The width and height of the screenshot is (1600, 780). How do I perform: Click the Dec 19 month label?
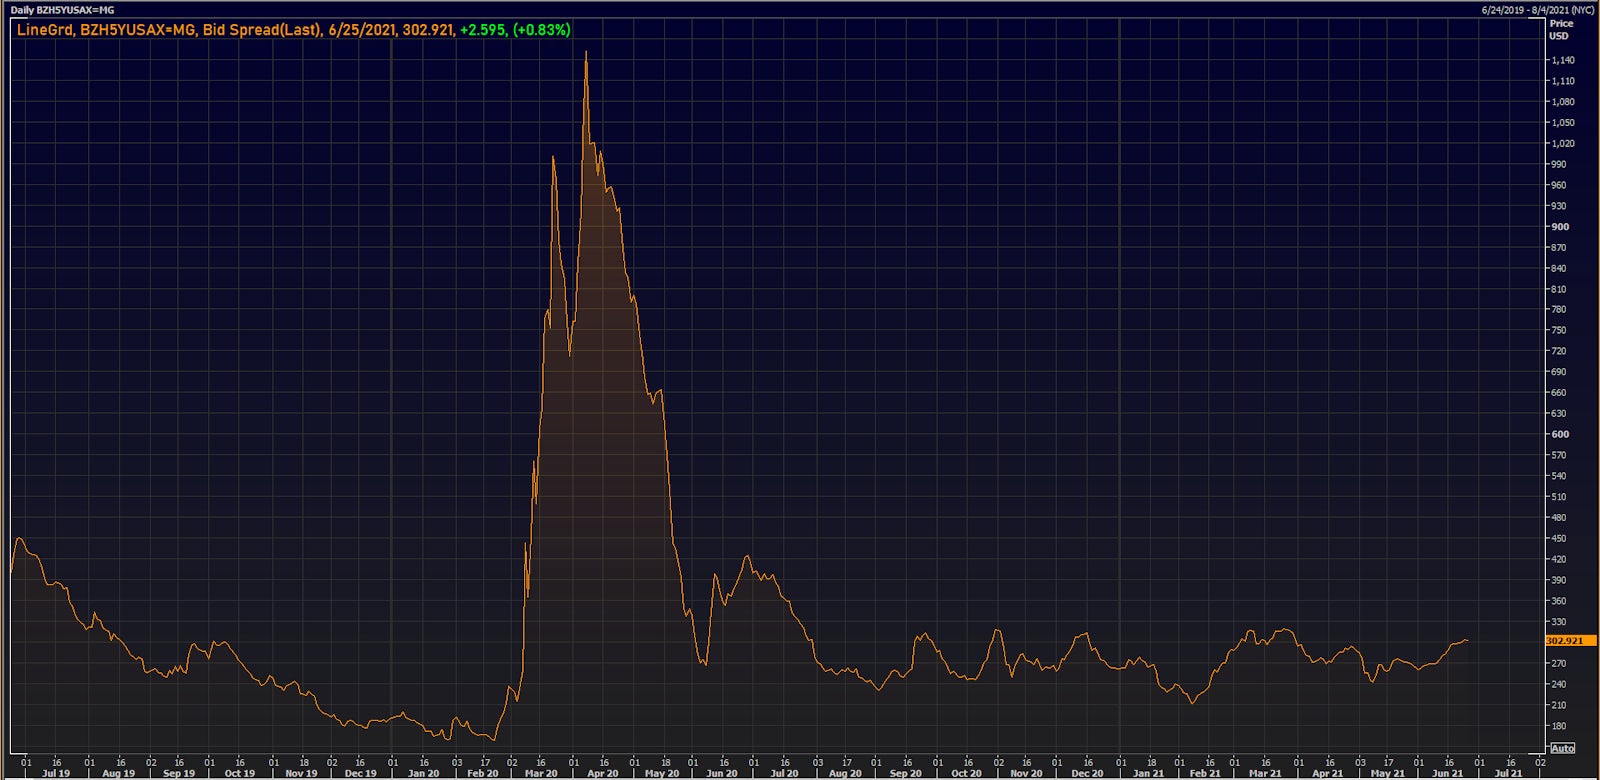[361, 773]
